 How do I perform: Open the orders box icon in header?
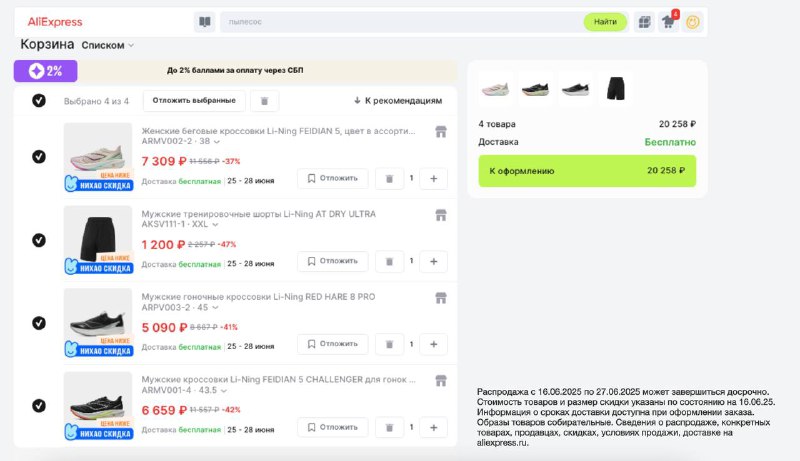(644, 22)
